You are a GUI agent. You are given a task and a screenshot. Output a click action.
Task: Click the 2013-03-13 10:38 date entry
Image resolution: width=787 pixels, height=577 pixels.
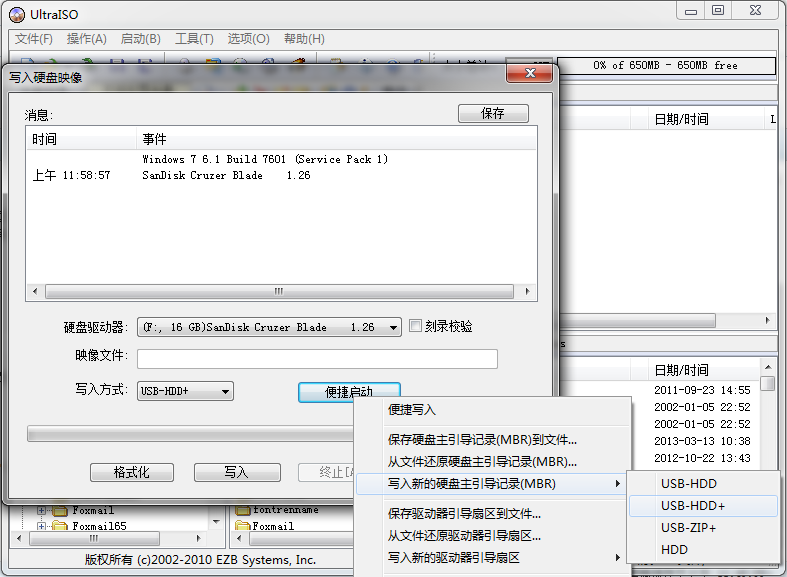(x=702, y=441)
